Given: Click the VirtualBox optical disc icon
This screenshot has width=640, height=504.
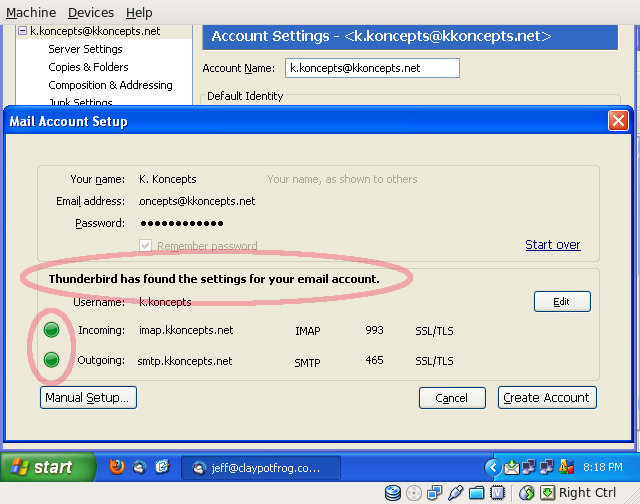Looking at the screenshot, I should coord(414,493).
